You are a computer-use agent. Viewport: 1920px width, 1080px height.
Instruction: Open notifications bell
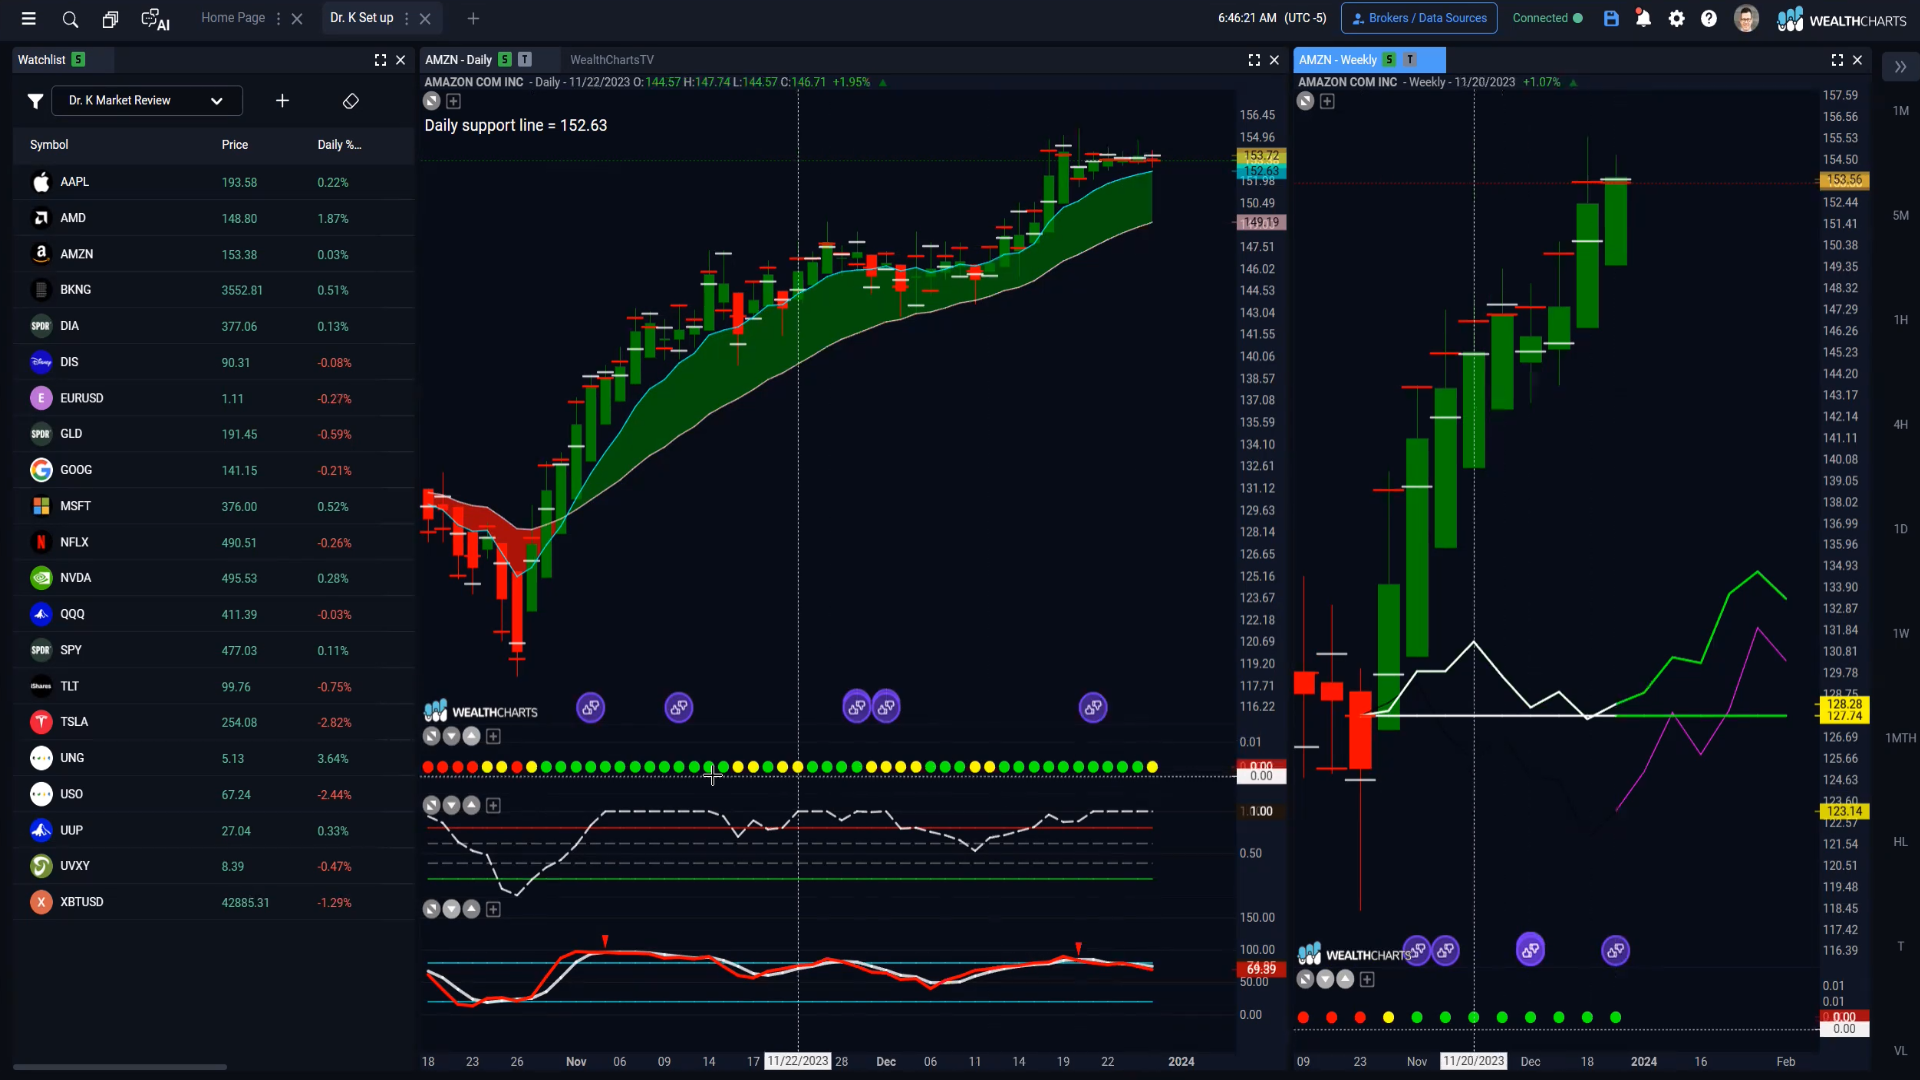(x=1643, y=18)
